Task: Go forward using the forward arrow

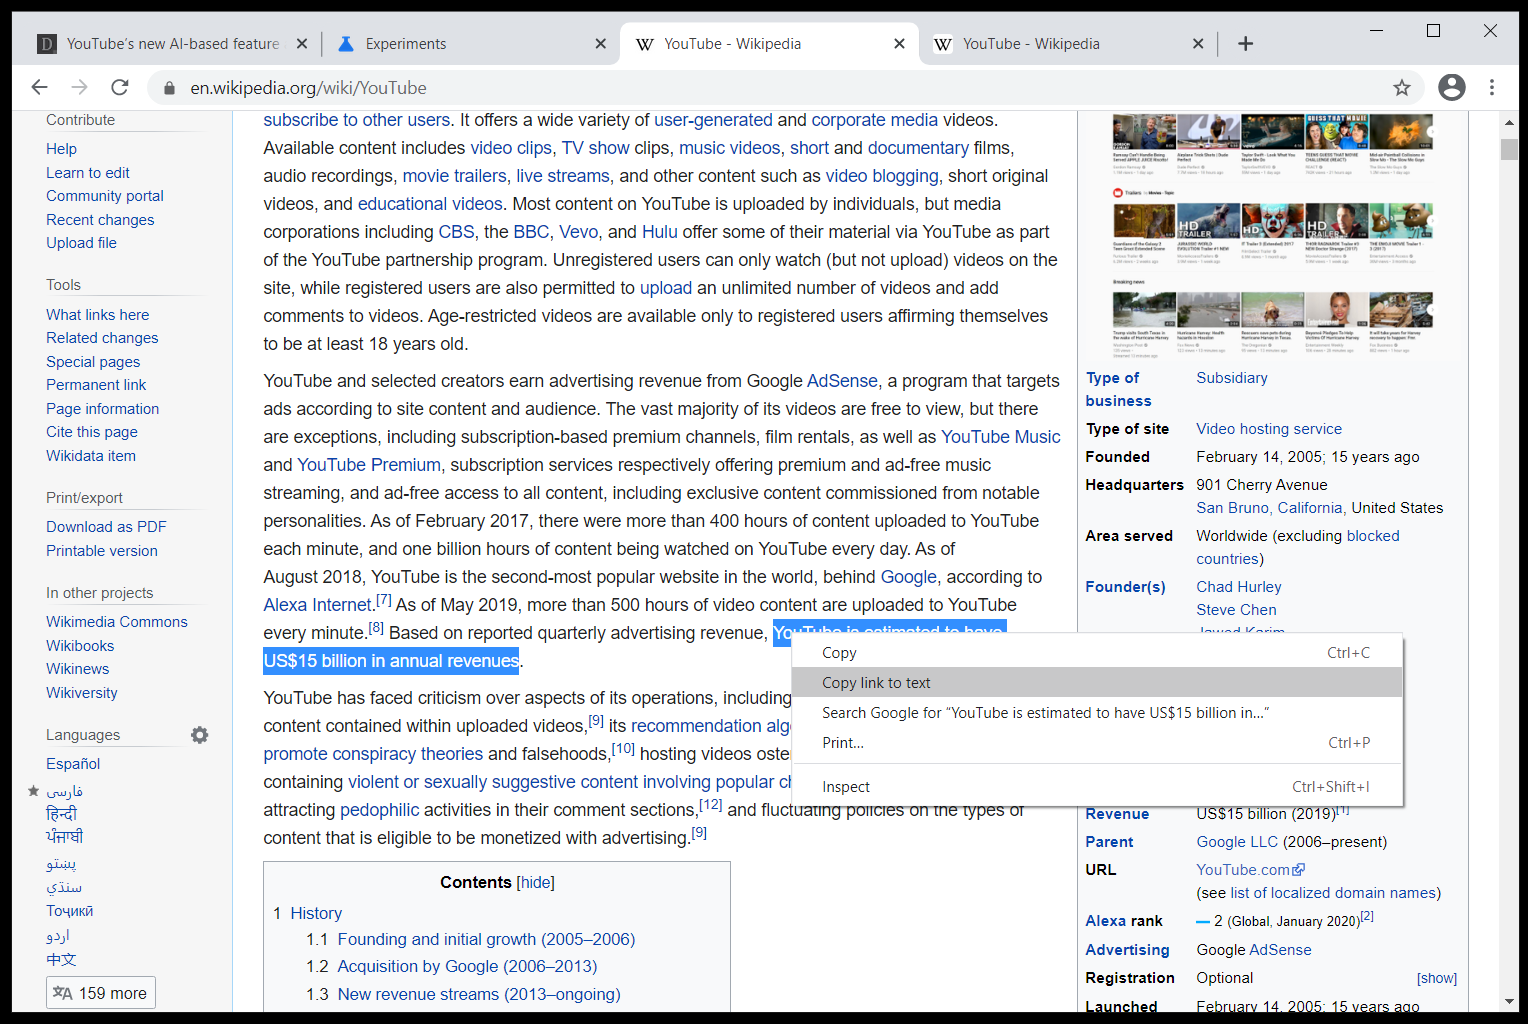Action: pyautogui.click(x=80, y=88)
